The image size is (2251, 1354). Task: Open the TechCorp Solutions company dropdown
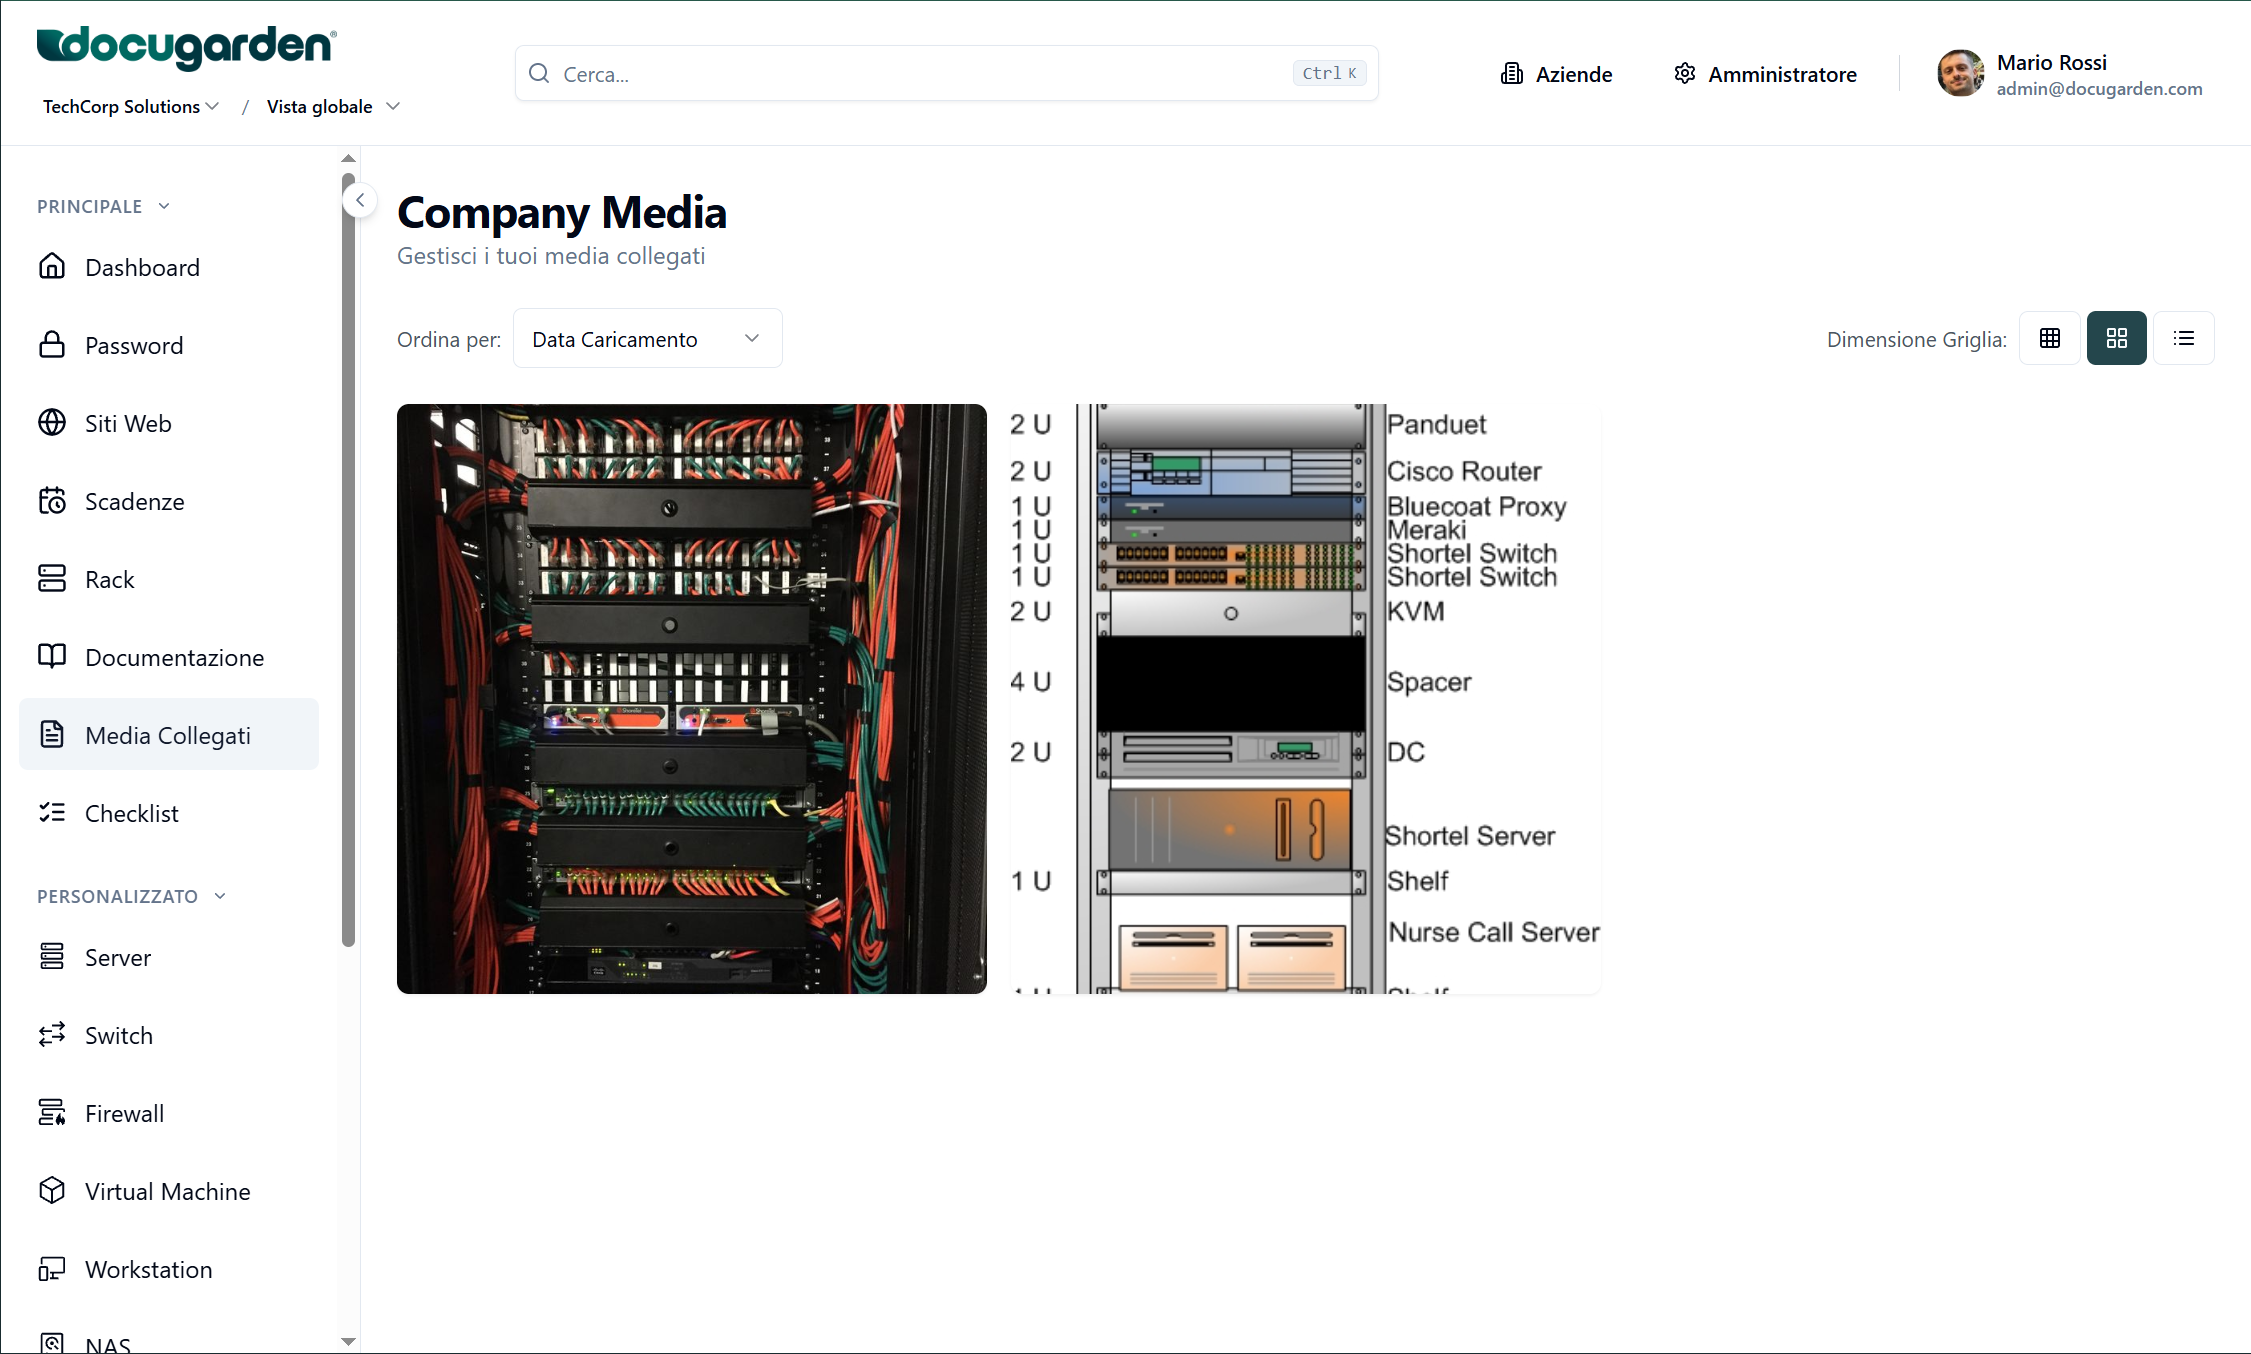pos(131,107)
